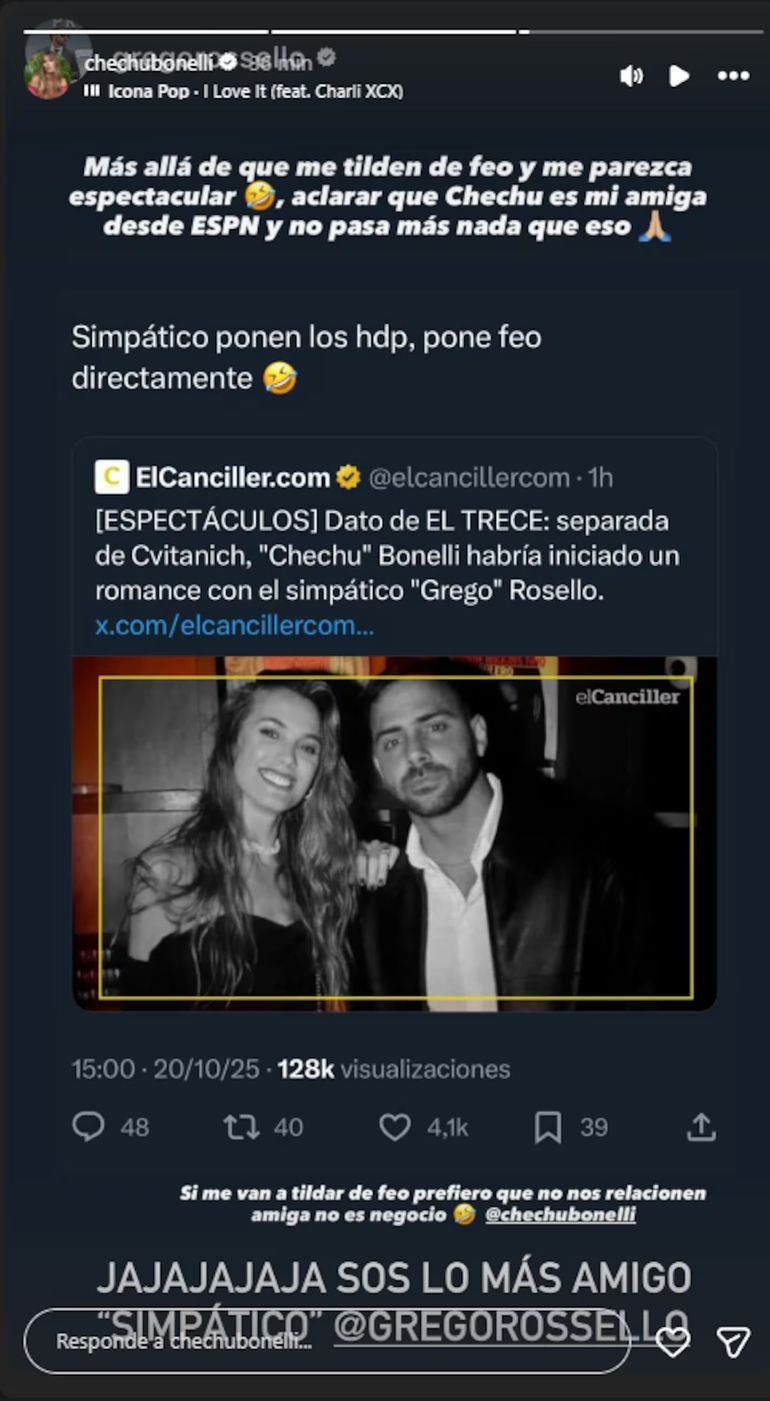Open the quoted tweet photo
Screen dimensions: 770x1401
click(x=395, y=836)
